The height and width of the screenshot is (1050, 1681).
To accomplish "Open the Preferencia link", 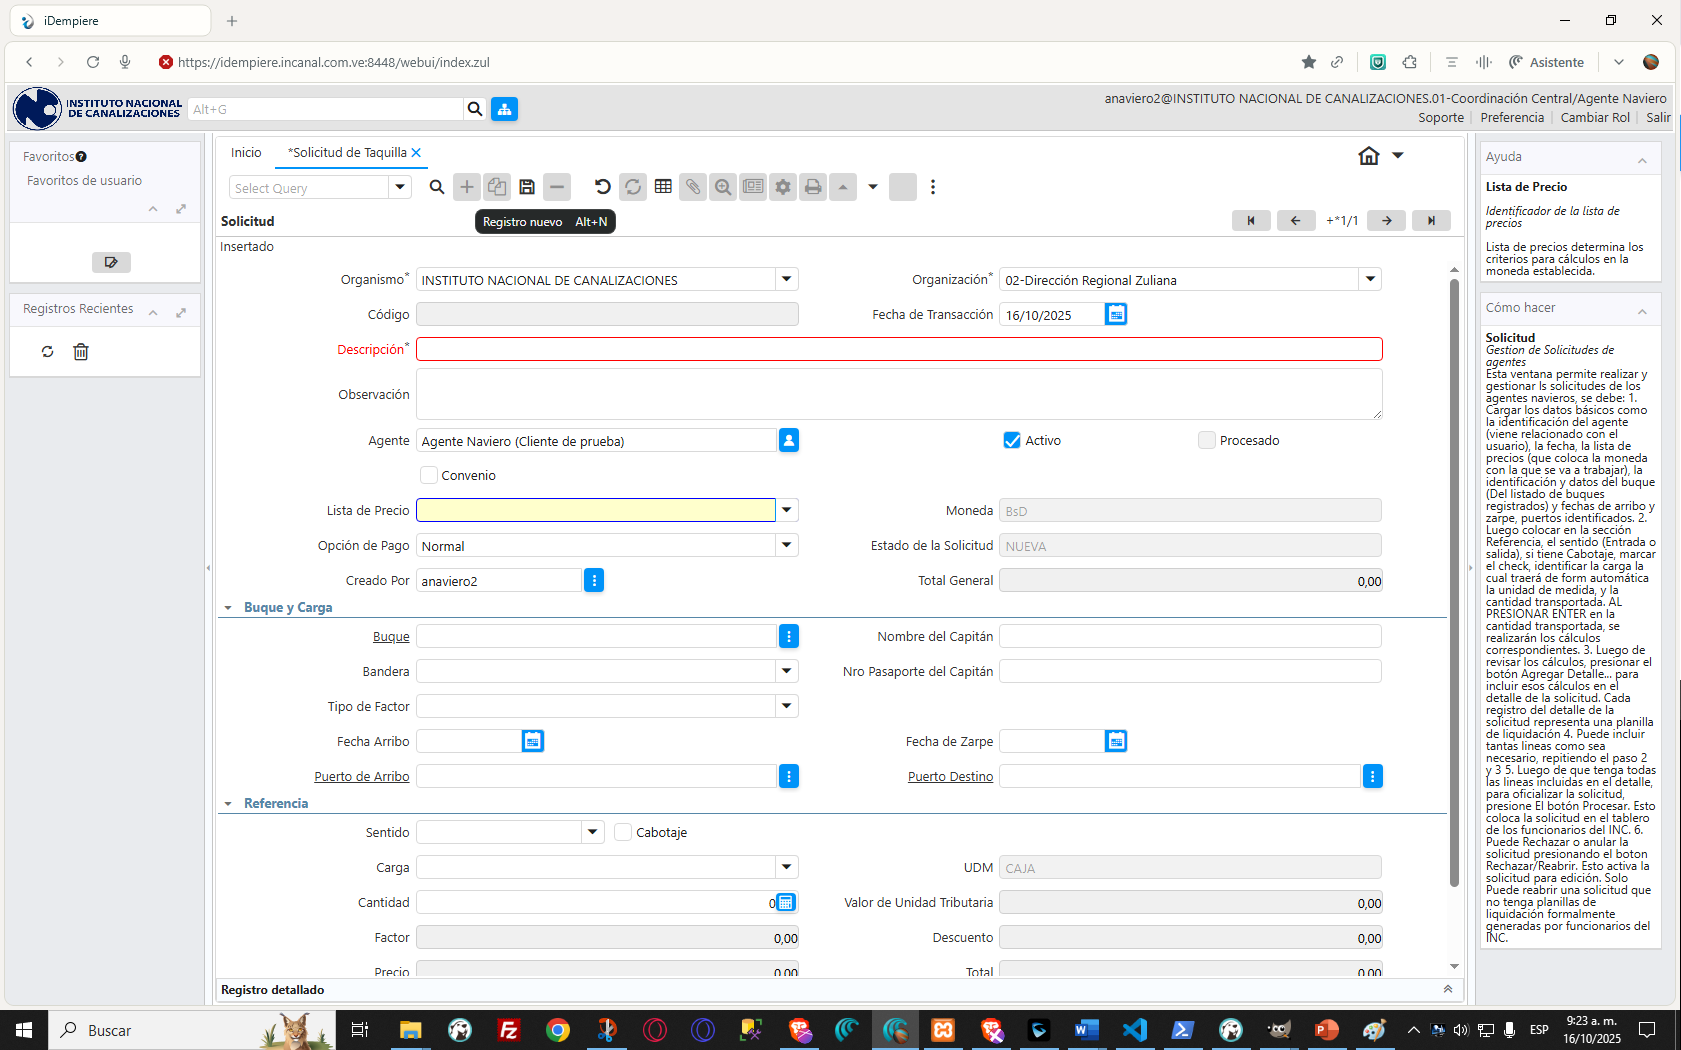I will point(1511,118).
